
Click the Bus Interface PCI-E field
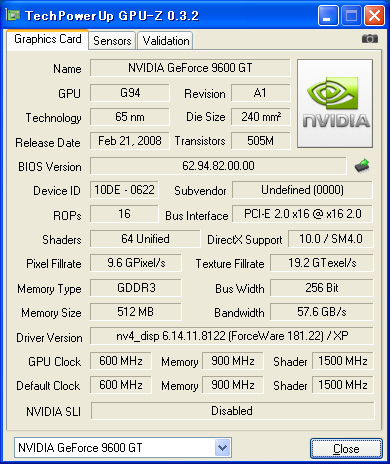click(x=302, y=214)
